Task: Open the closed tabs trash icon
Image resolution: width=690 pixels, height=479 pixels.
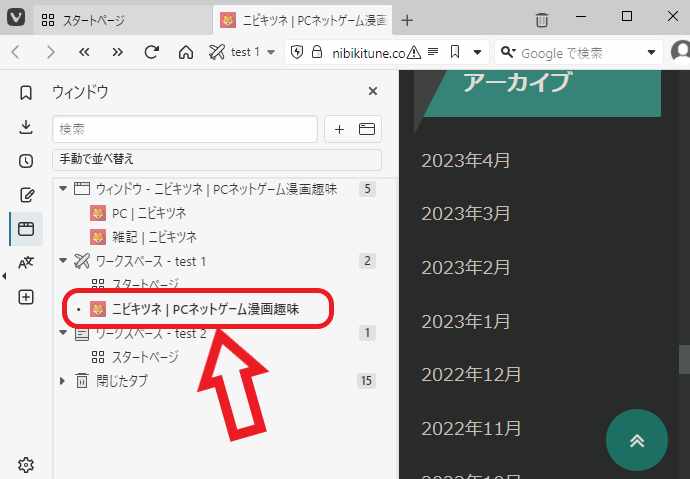Action: (x=542, y=20)
